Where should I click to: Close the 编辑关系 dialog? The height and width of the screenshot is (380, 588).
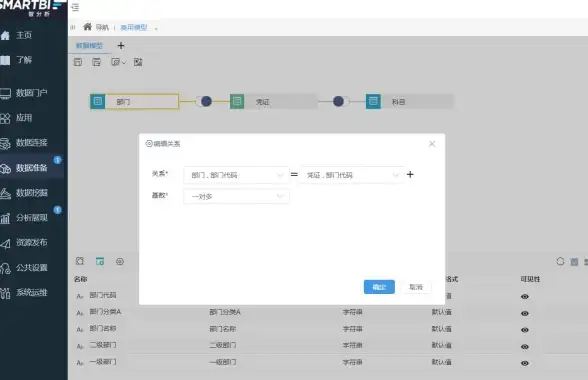pos(432,144)
